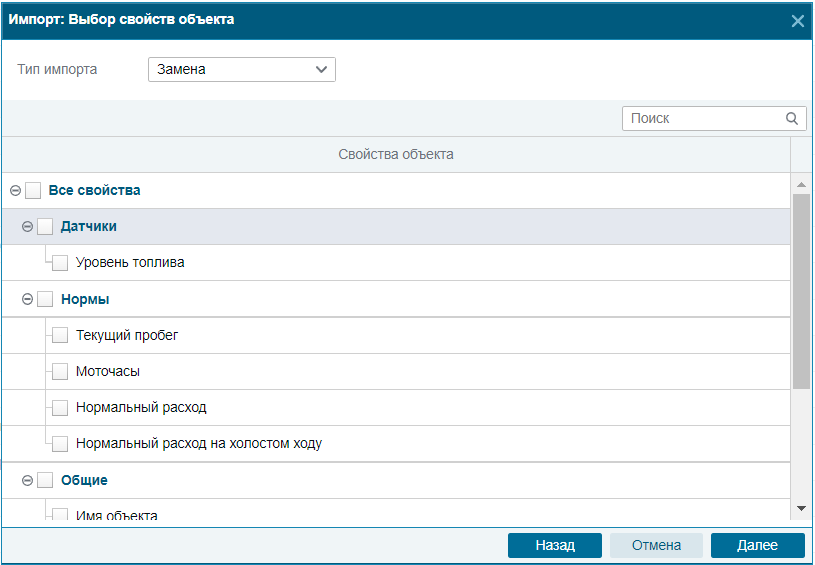Click the Отмена button
The image size is (815, 565).
pos(656,545)
